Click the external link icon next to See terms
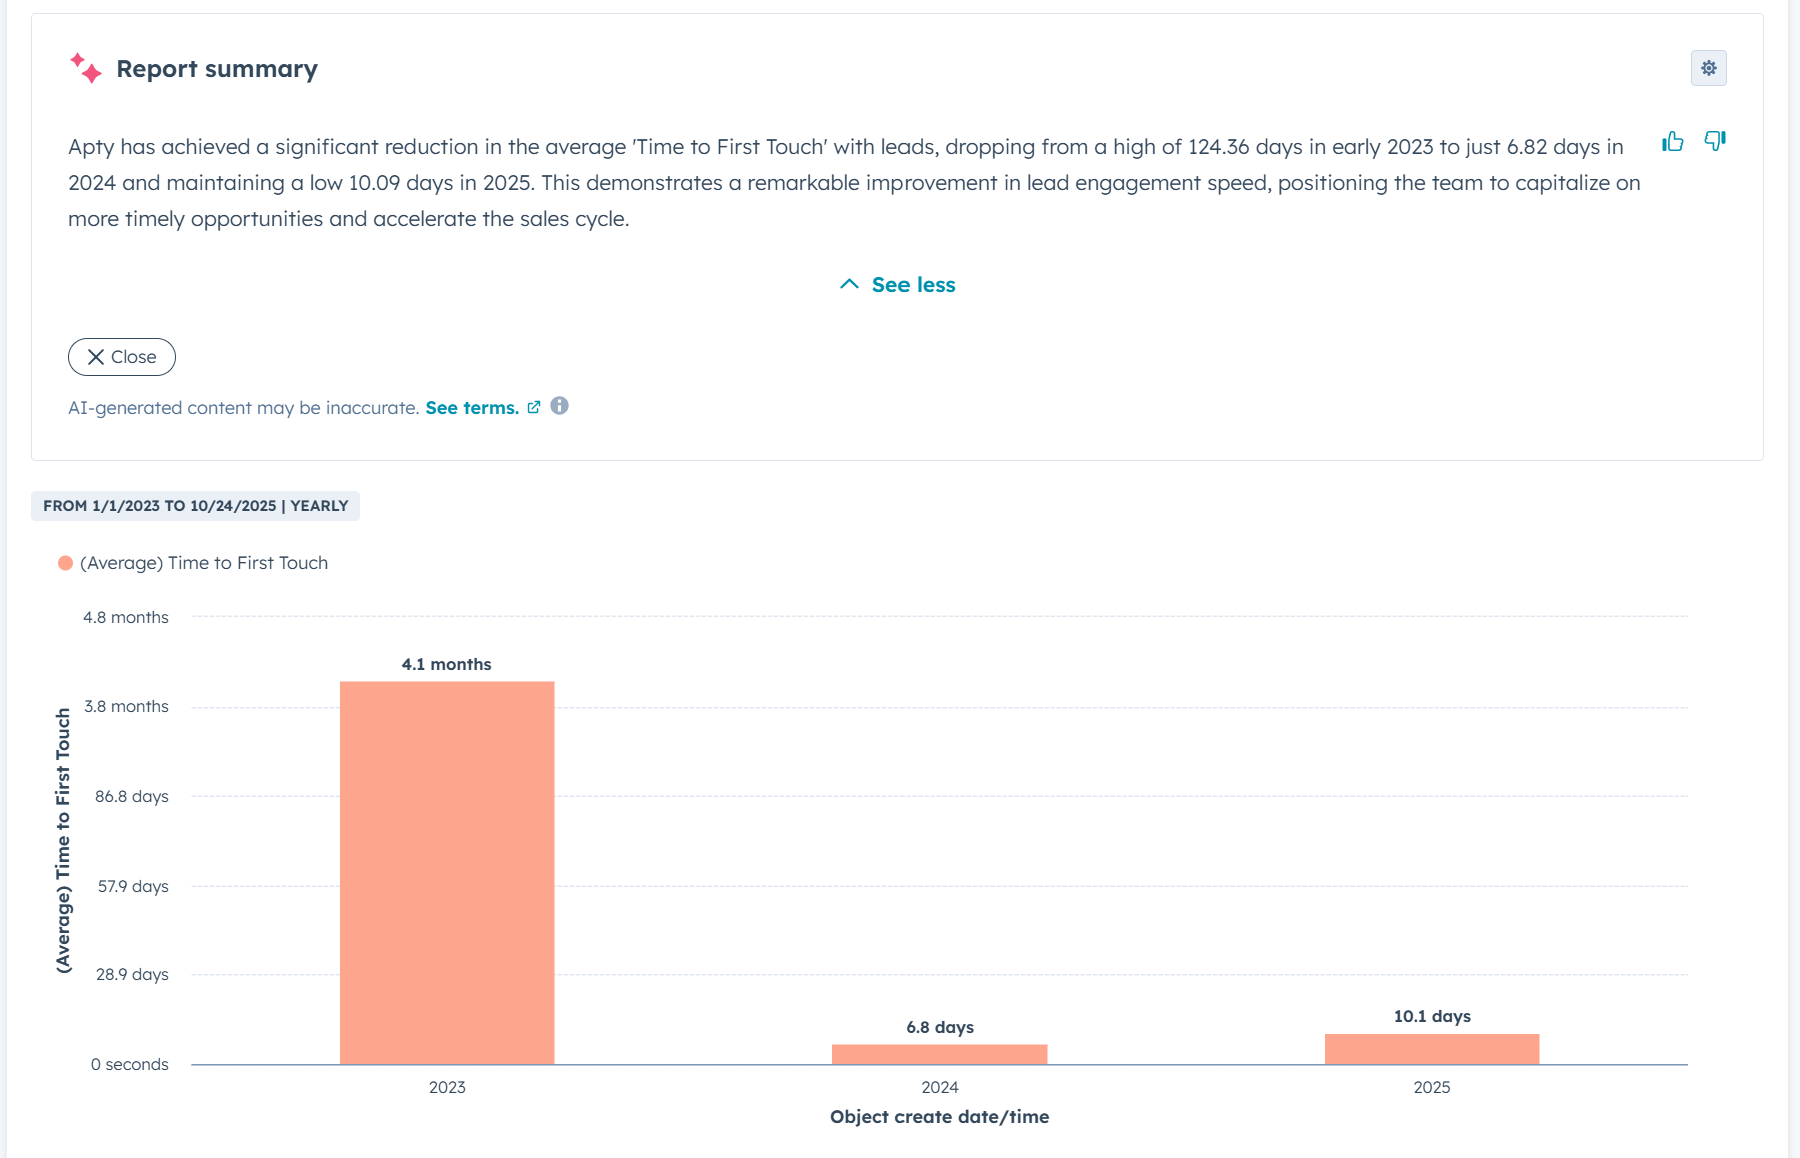 point(534,407)
